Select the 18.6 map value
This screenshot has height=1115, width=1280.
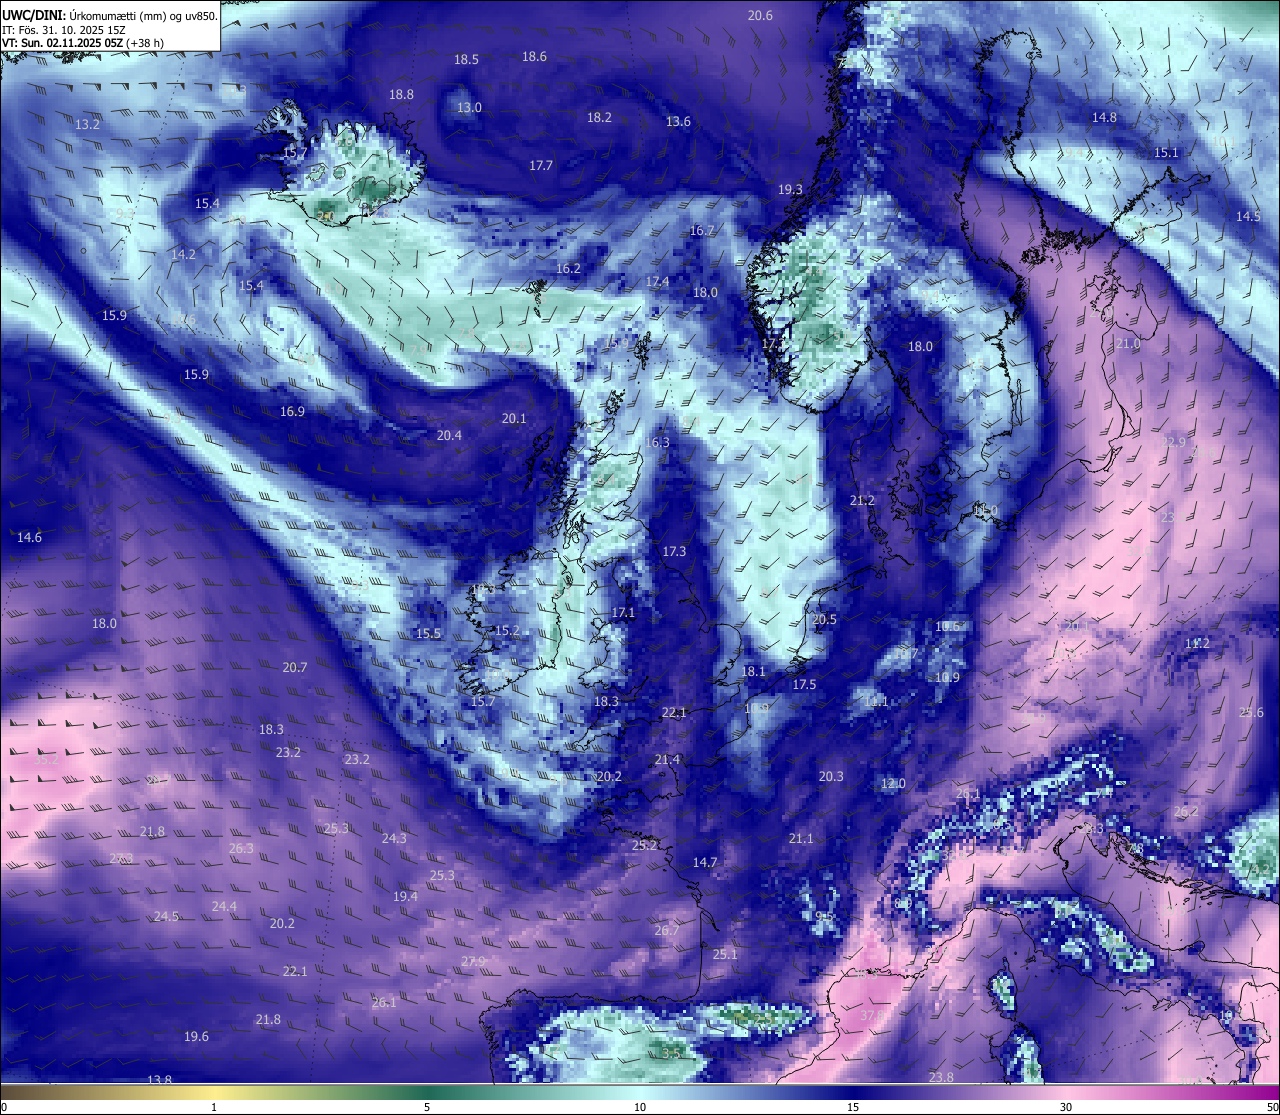click(x=534, y=56)
